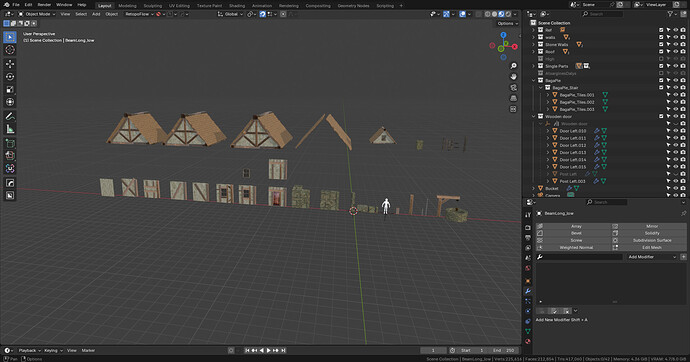Click the Blender logo menu

pyautogui.click(x=6, y=5)
